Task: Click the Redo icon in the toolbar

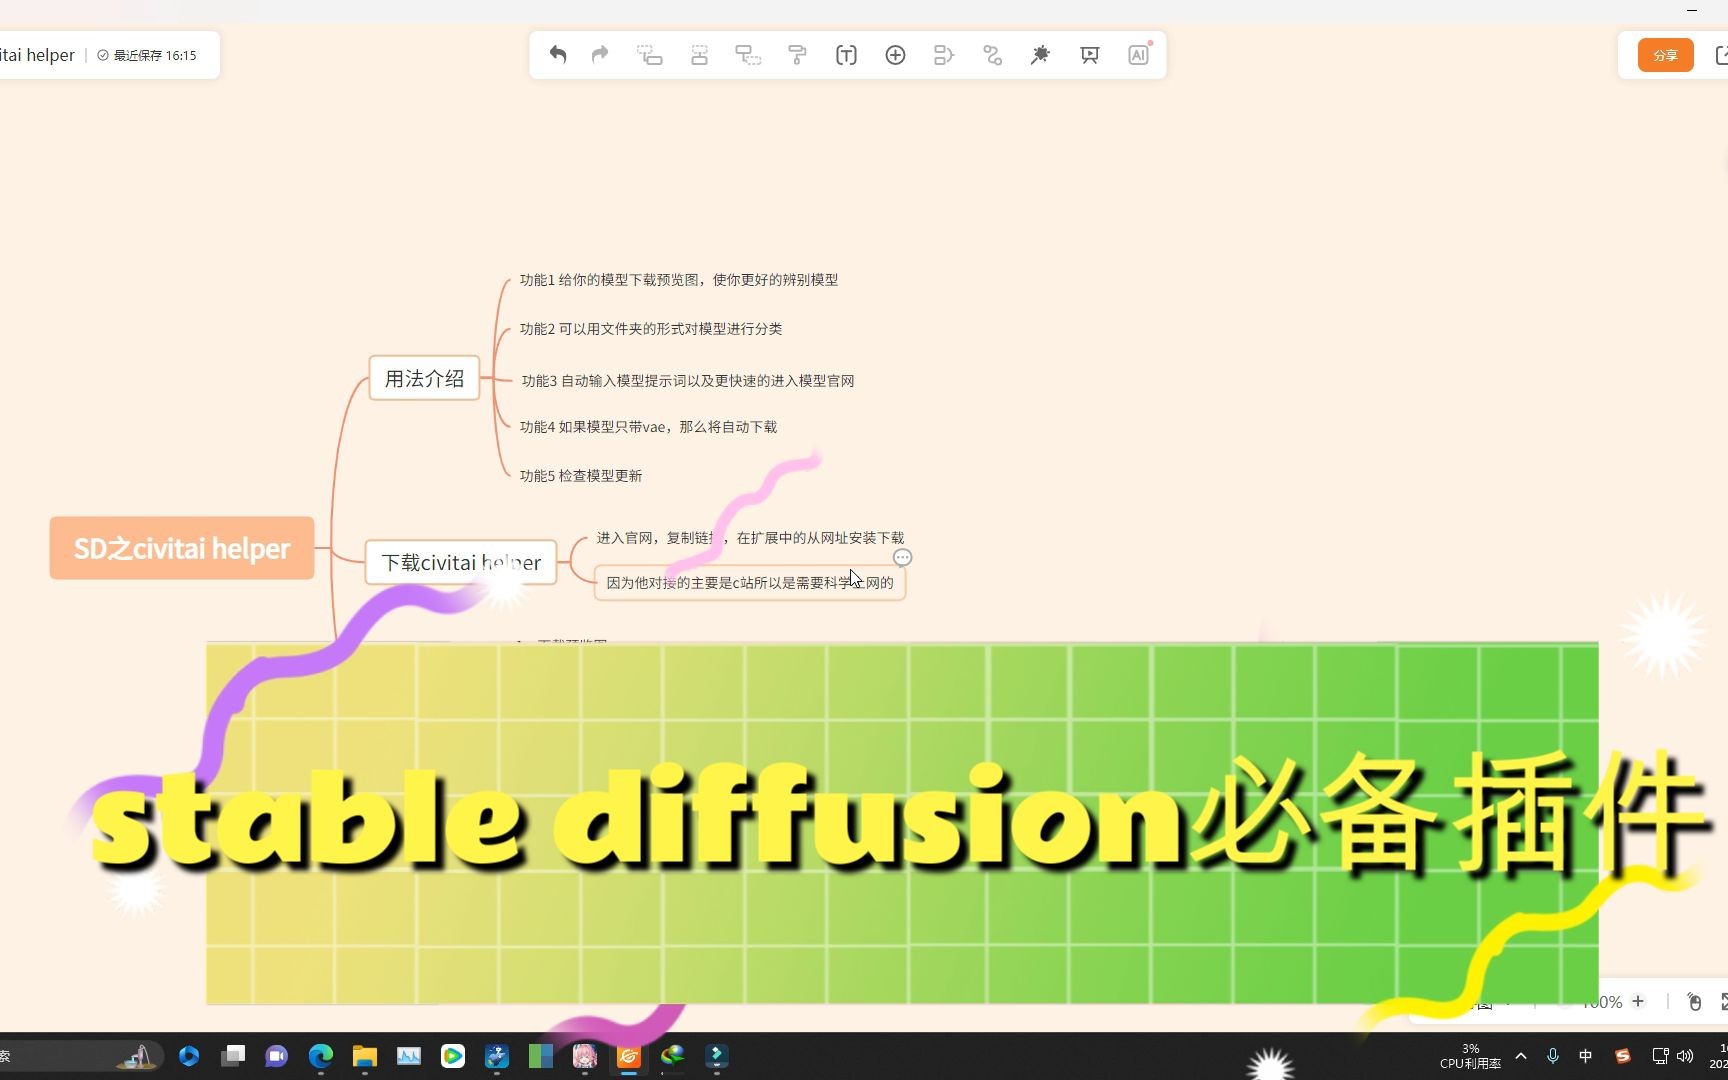Action: click(598, 55)
